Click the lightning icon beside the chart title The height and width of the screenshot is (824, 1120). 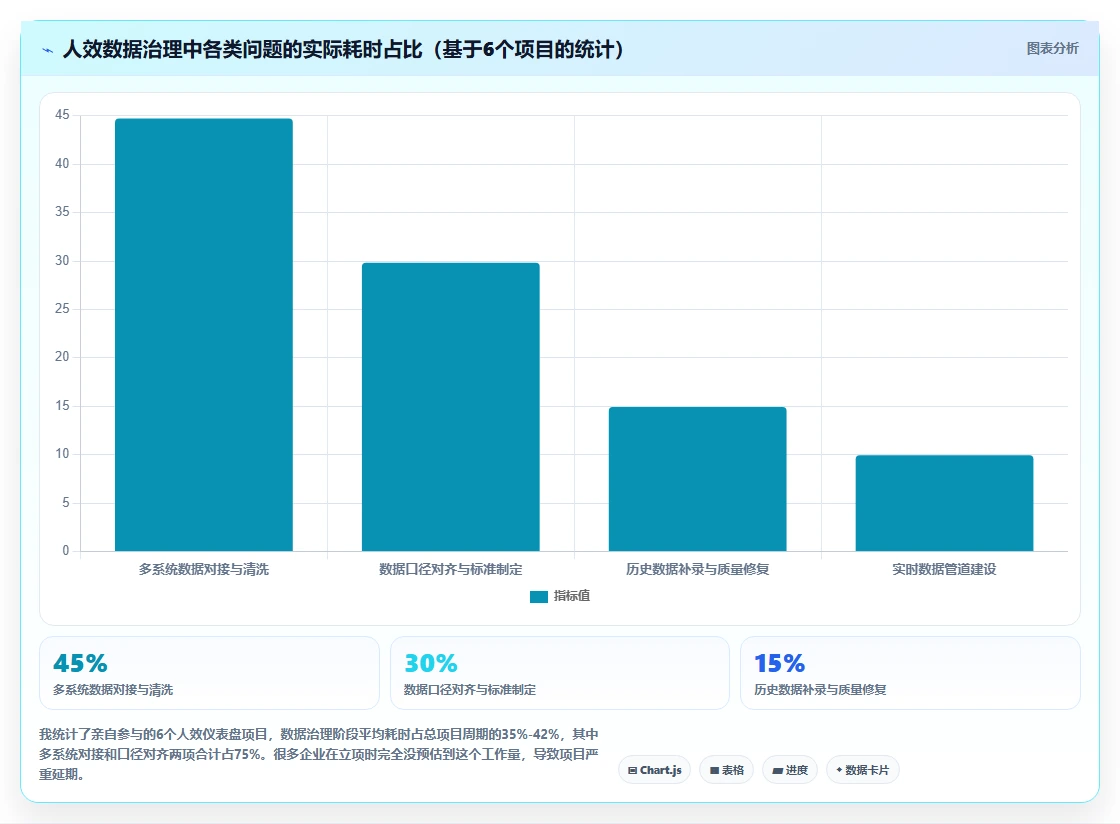(48, 51)
